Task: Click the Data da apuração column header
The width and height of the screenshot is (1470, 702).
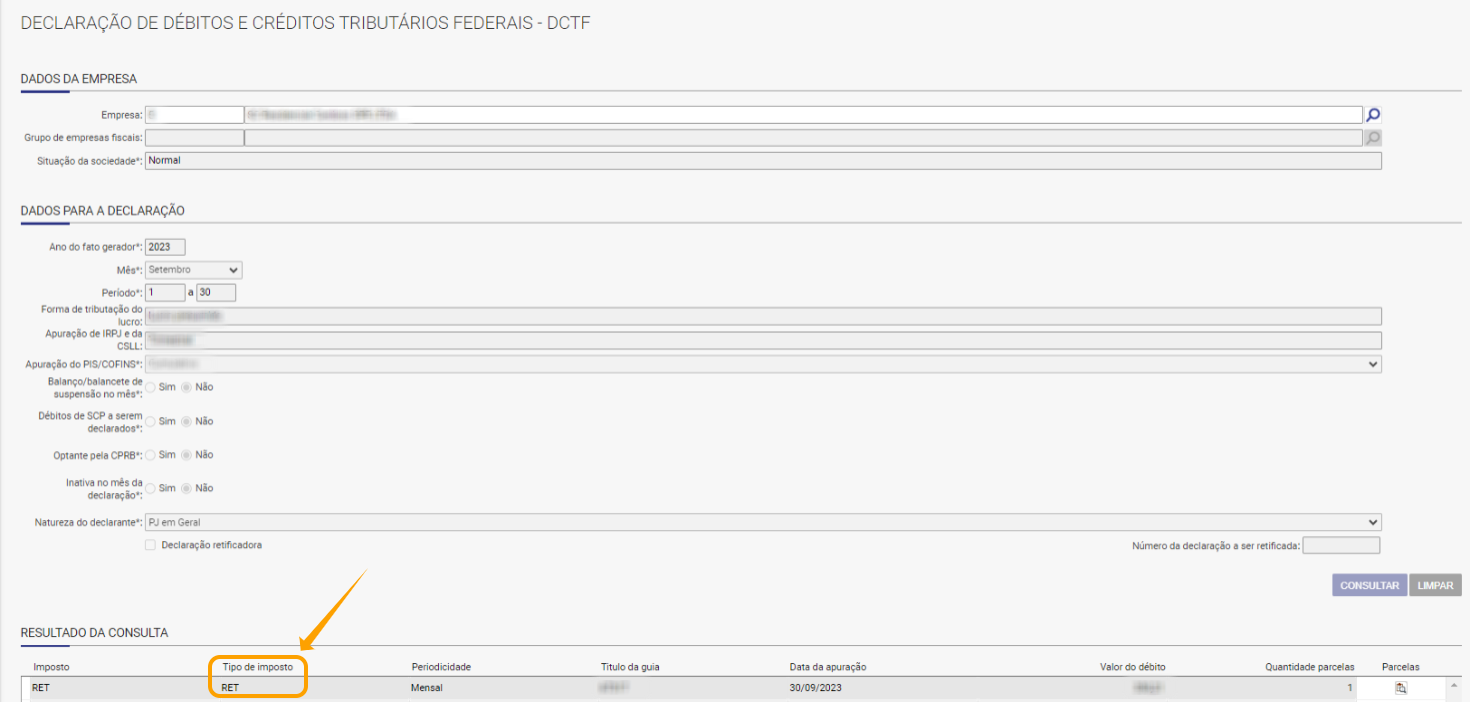Action: pos(828,667)
